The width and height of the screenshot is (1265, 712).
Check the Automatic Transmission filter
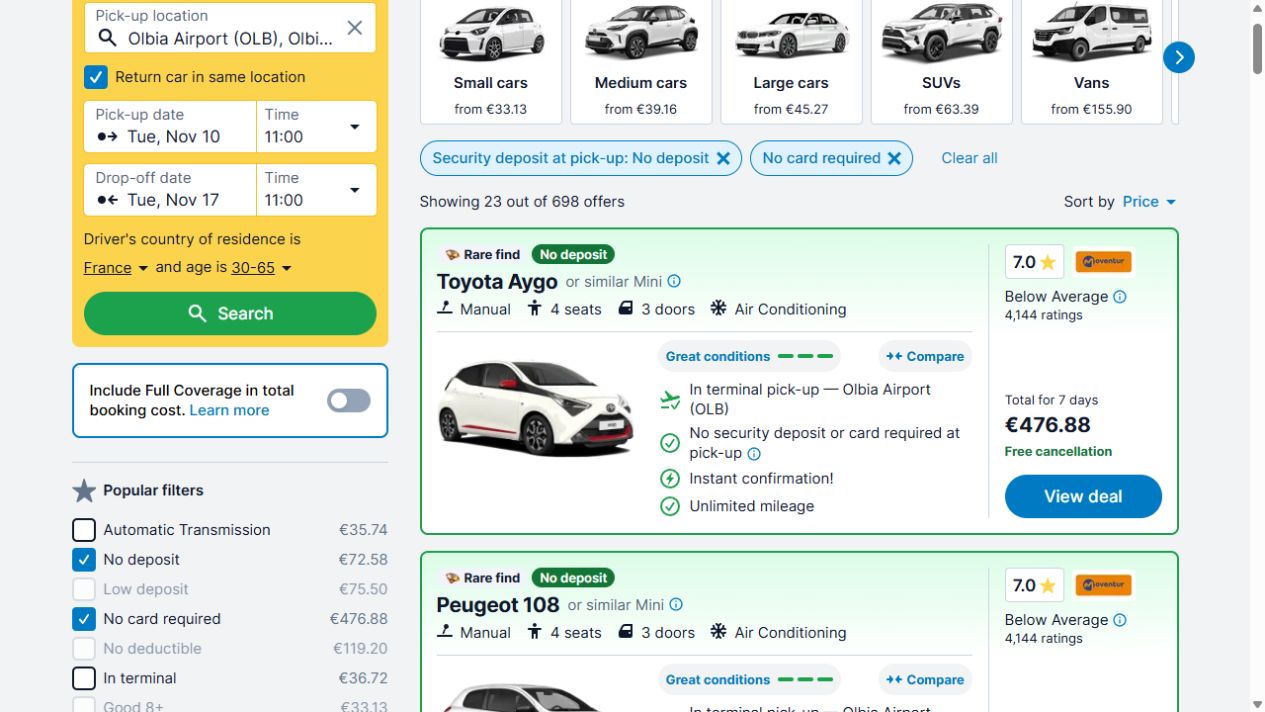tap(84, 530)
